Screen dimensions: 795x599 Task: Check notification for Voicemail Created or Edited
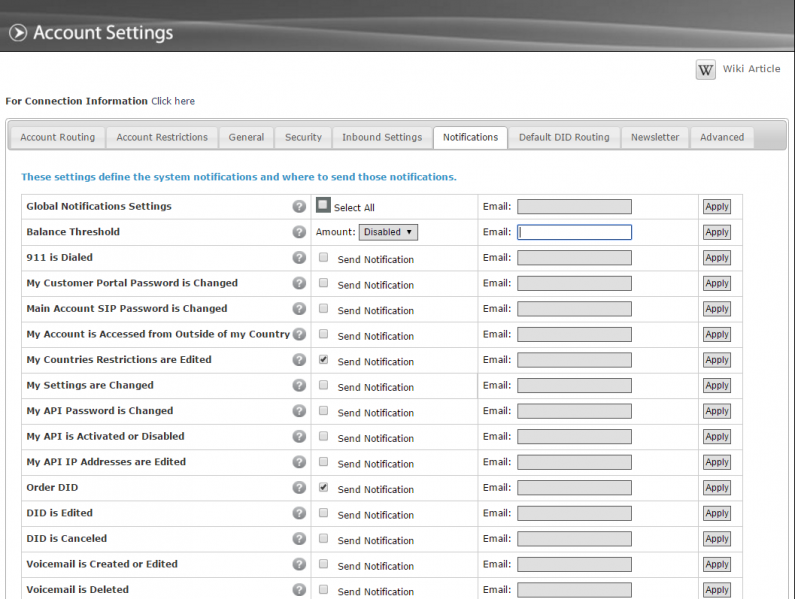(x=323, y=564)
